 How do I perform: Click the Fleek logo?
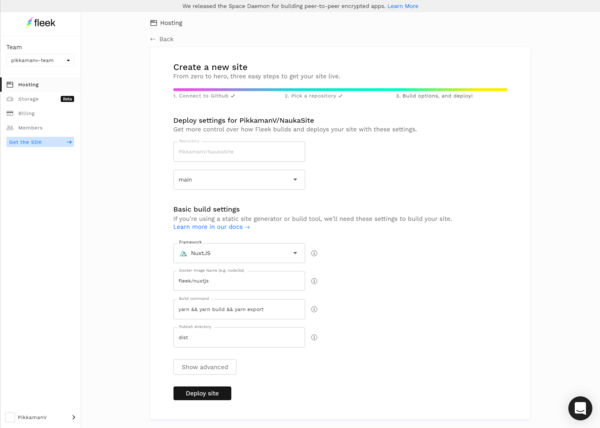coord(41,23)
